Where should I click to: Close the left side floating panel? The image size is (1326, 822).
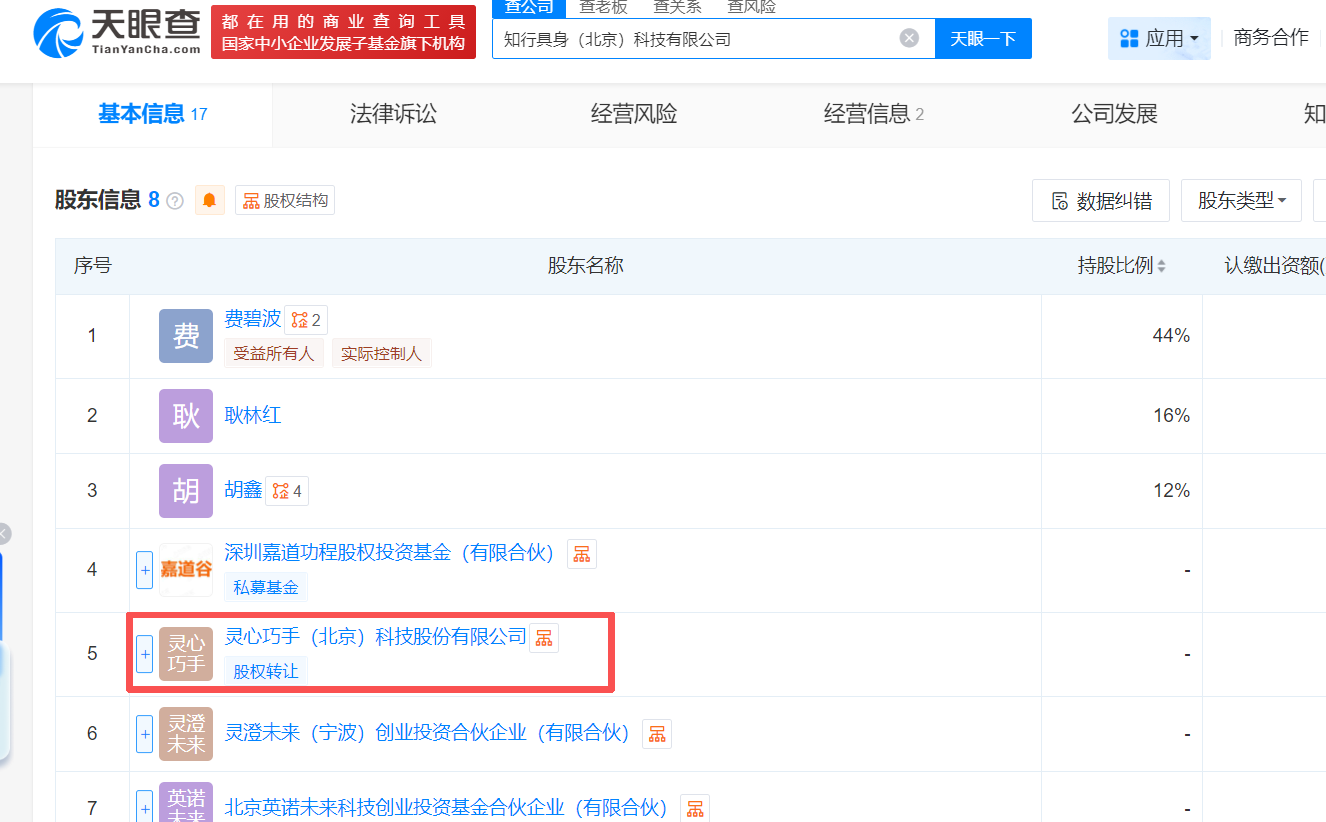pyautogui.click(x=3, y=534)
